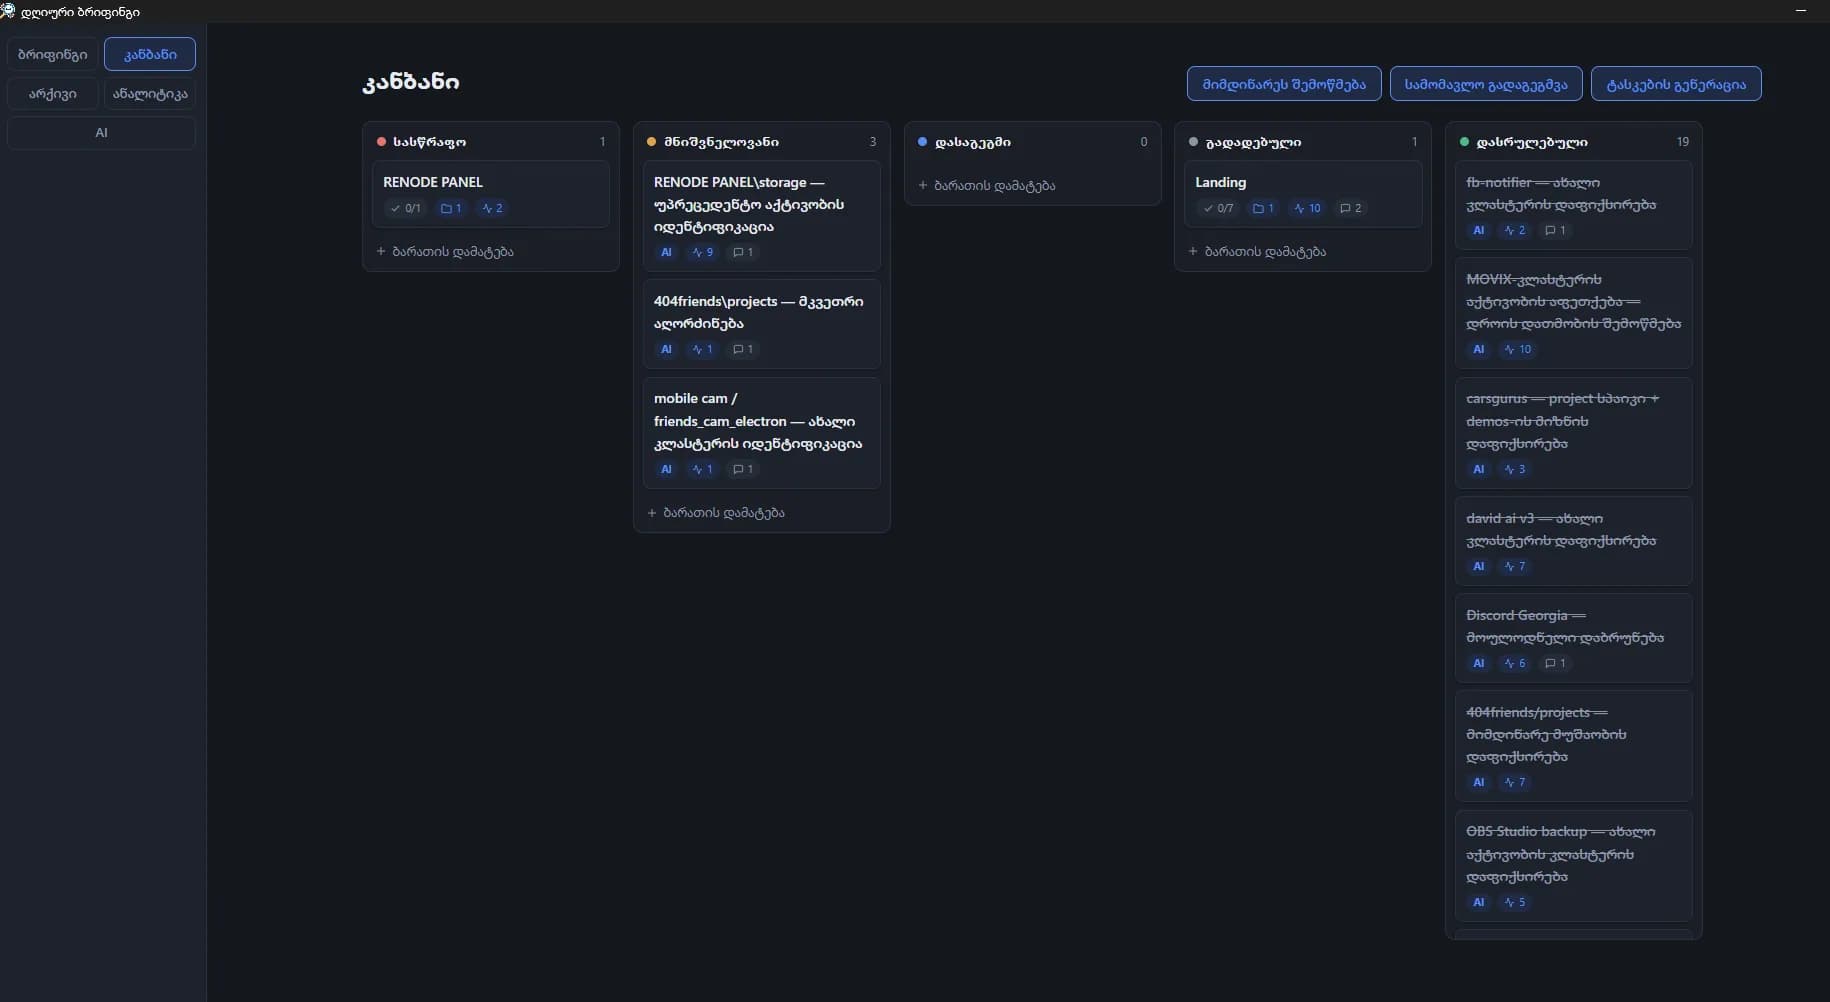Click activity badge 9 on RENODE PANEL\storage card
1830x1002 pixels.
(703, 252)
